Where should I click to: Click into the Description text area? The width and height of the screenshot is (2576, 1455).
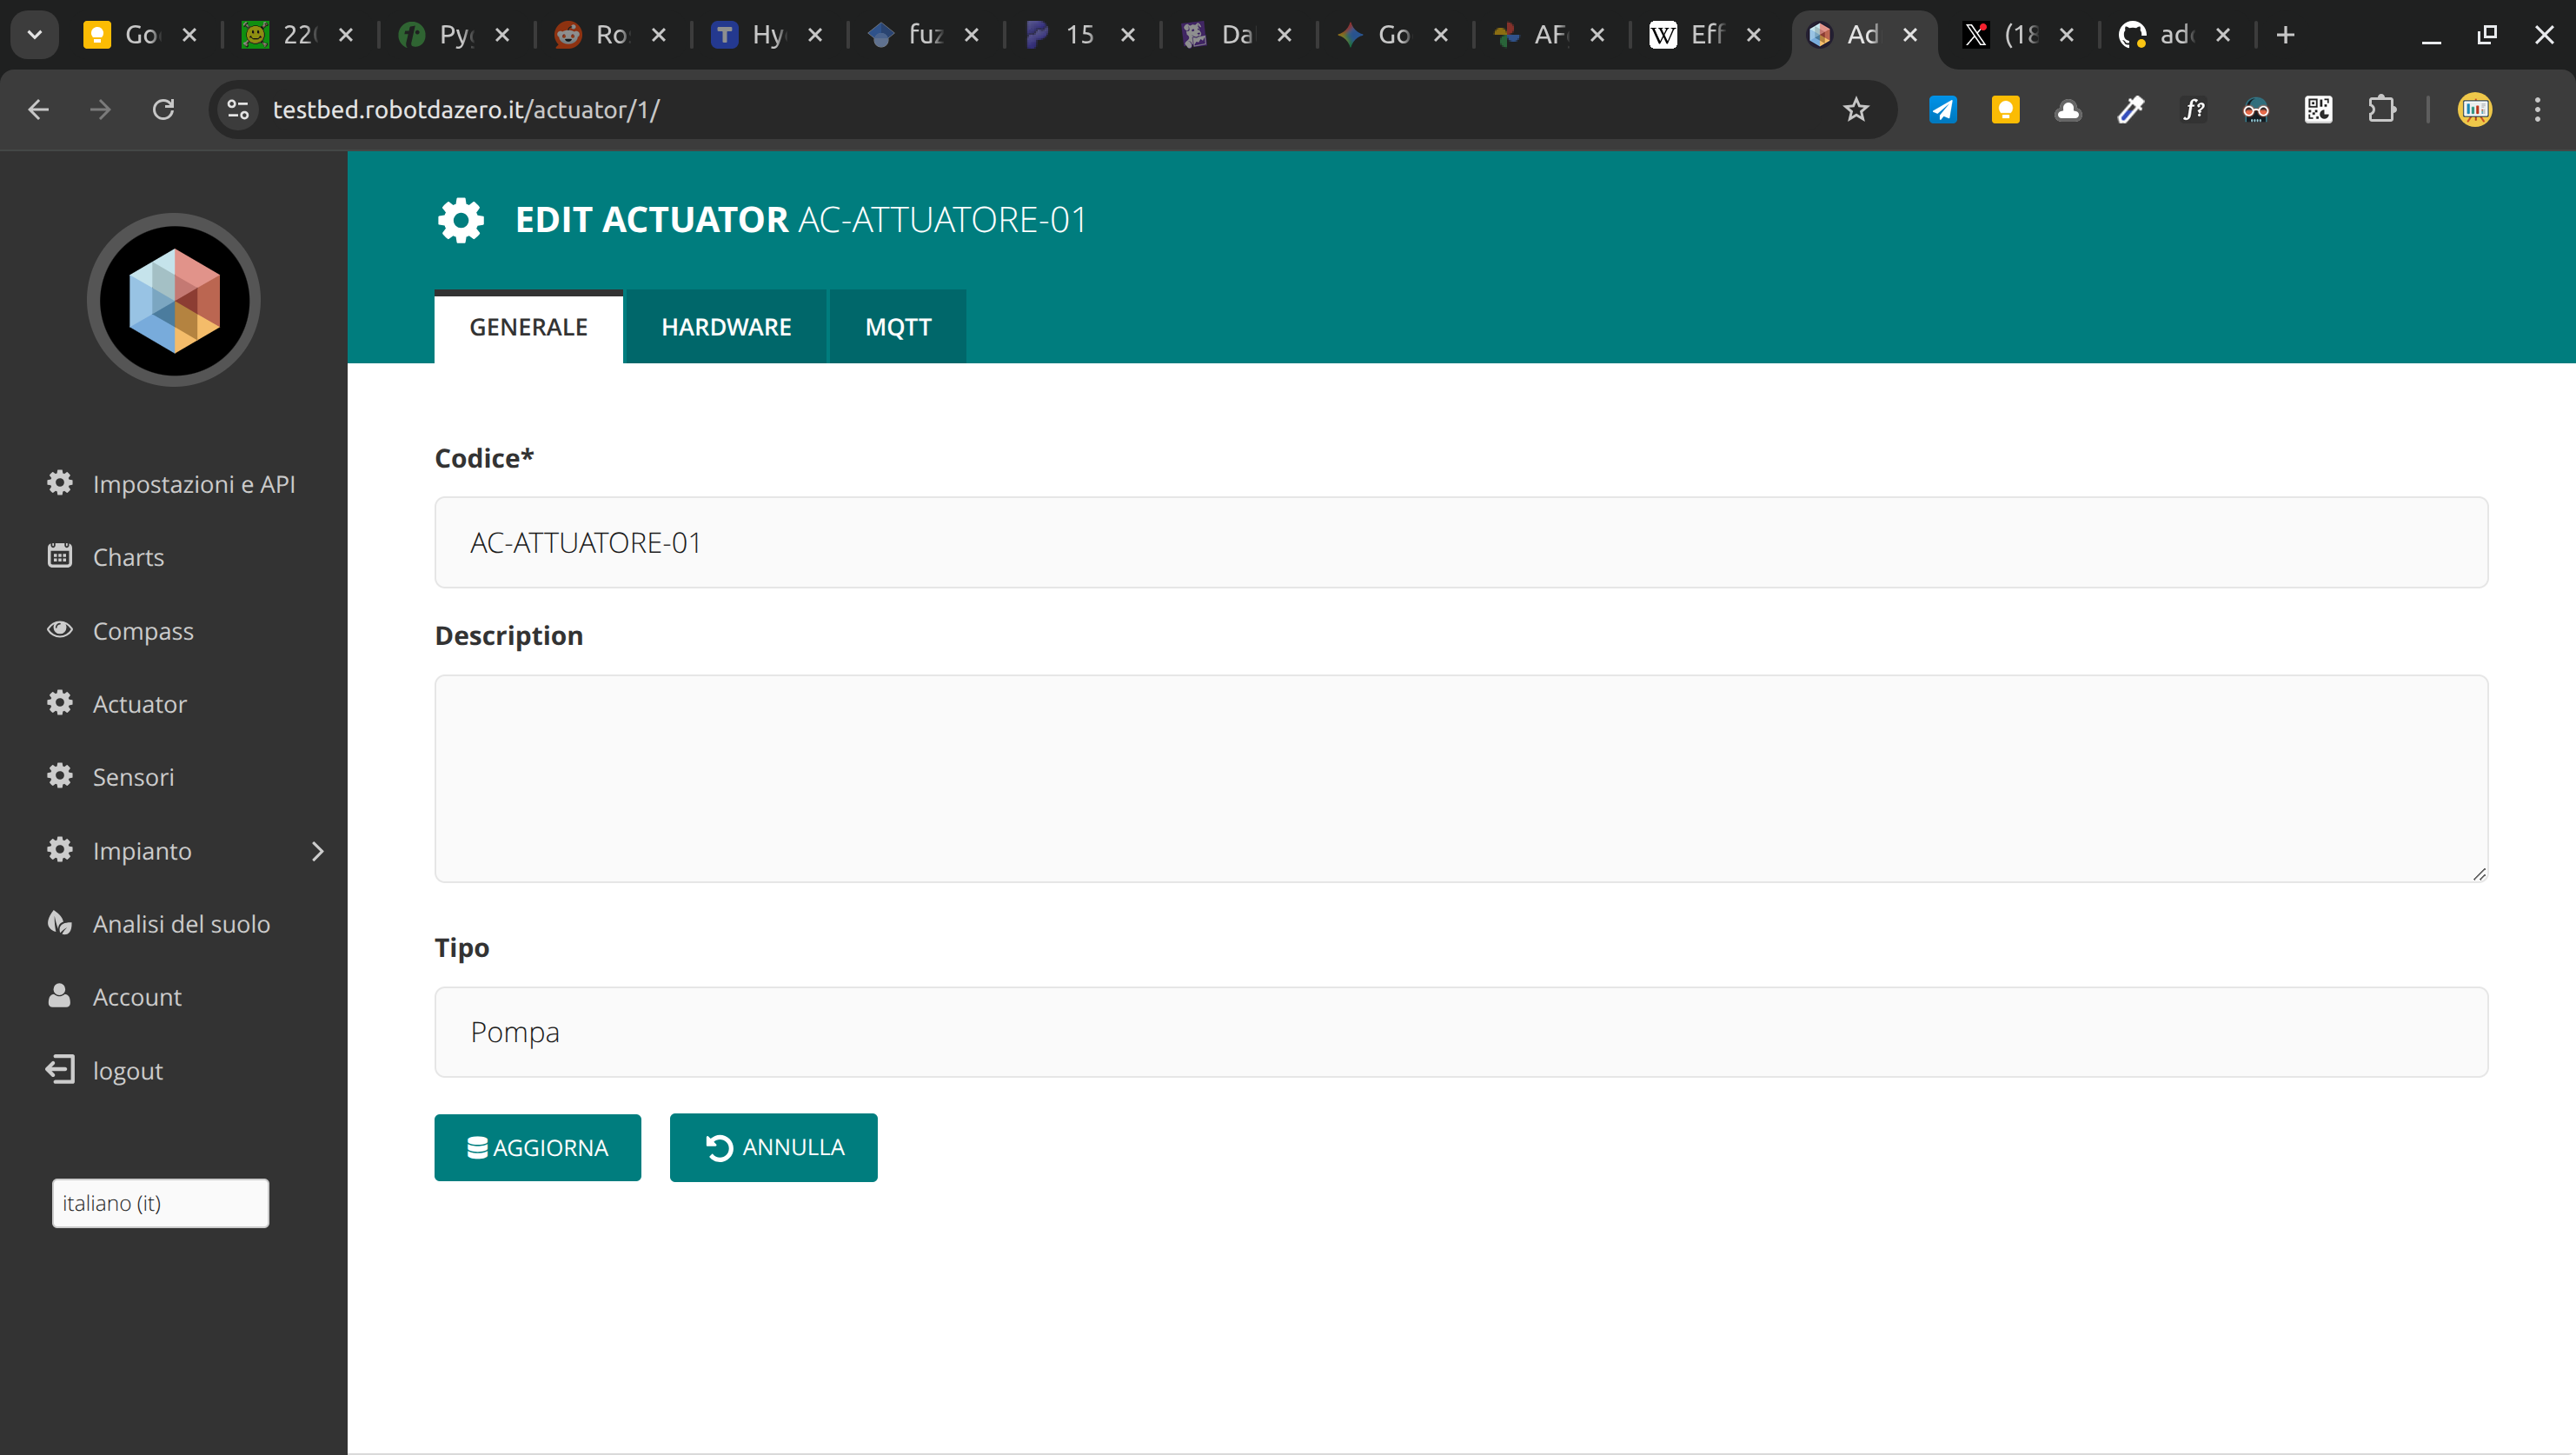pyautogui.click(x=1460, y=778)
